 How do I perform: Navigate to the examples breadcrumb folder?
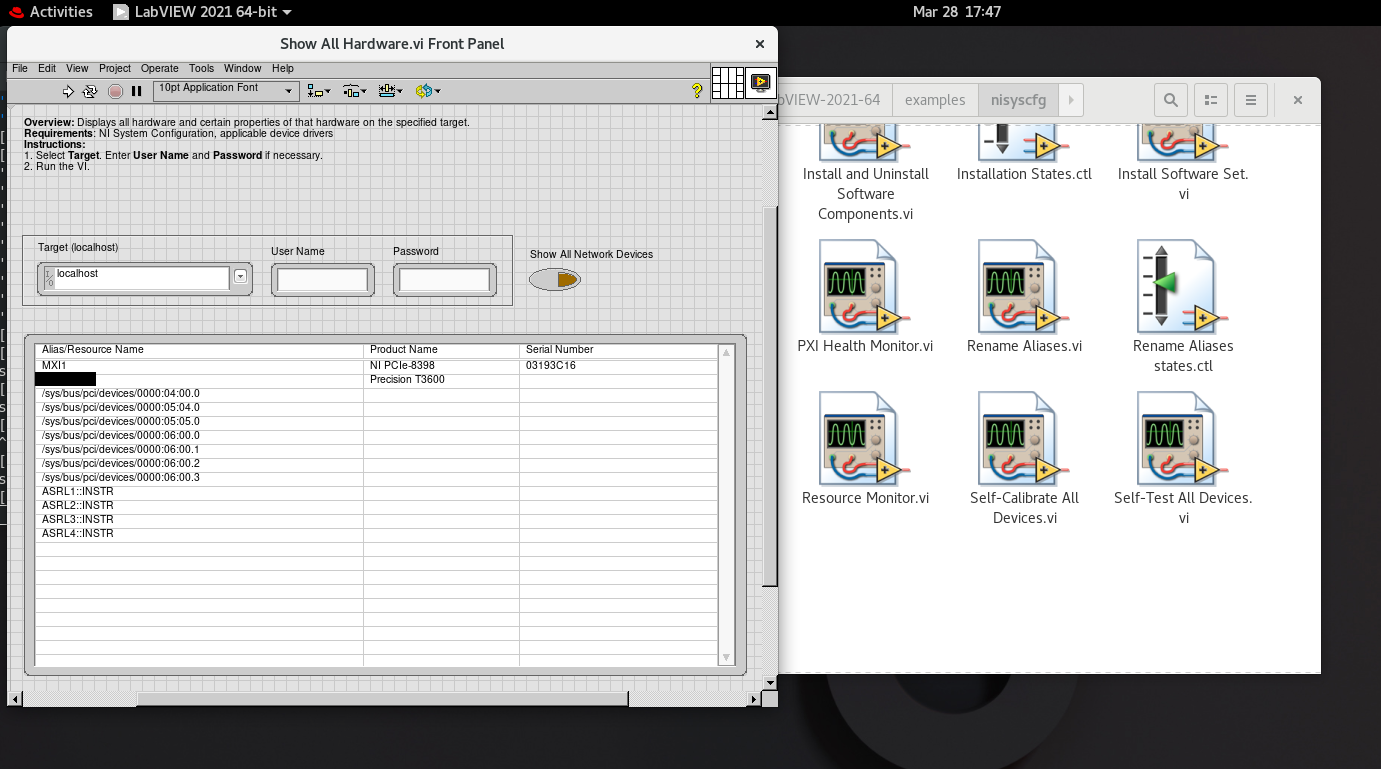click(934, 100)
